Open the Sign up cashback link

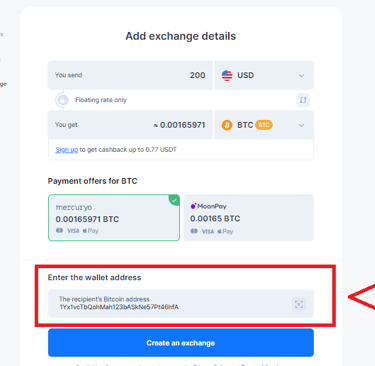[x=66, y=150]
